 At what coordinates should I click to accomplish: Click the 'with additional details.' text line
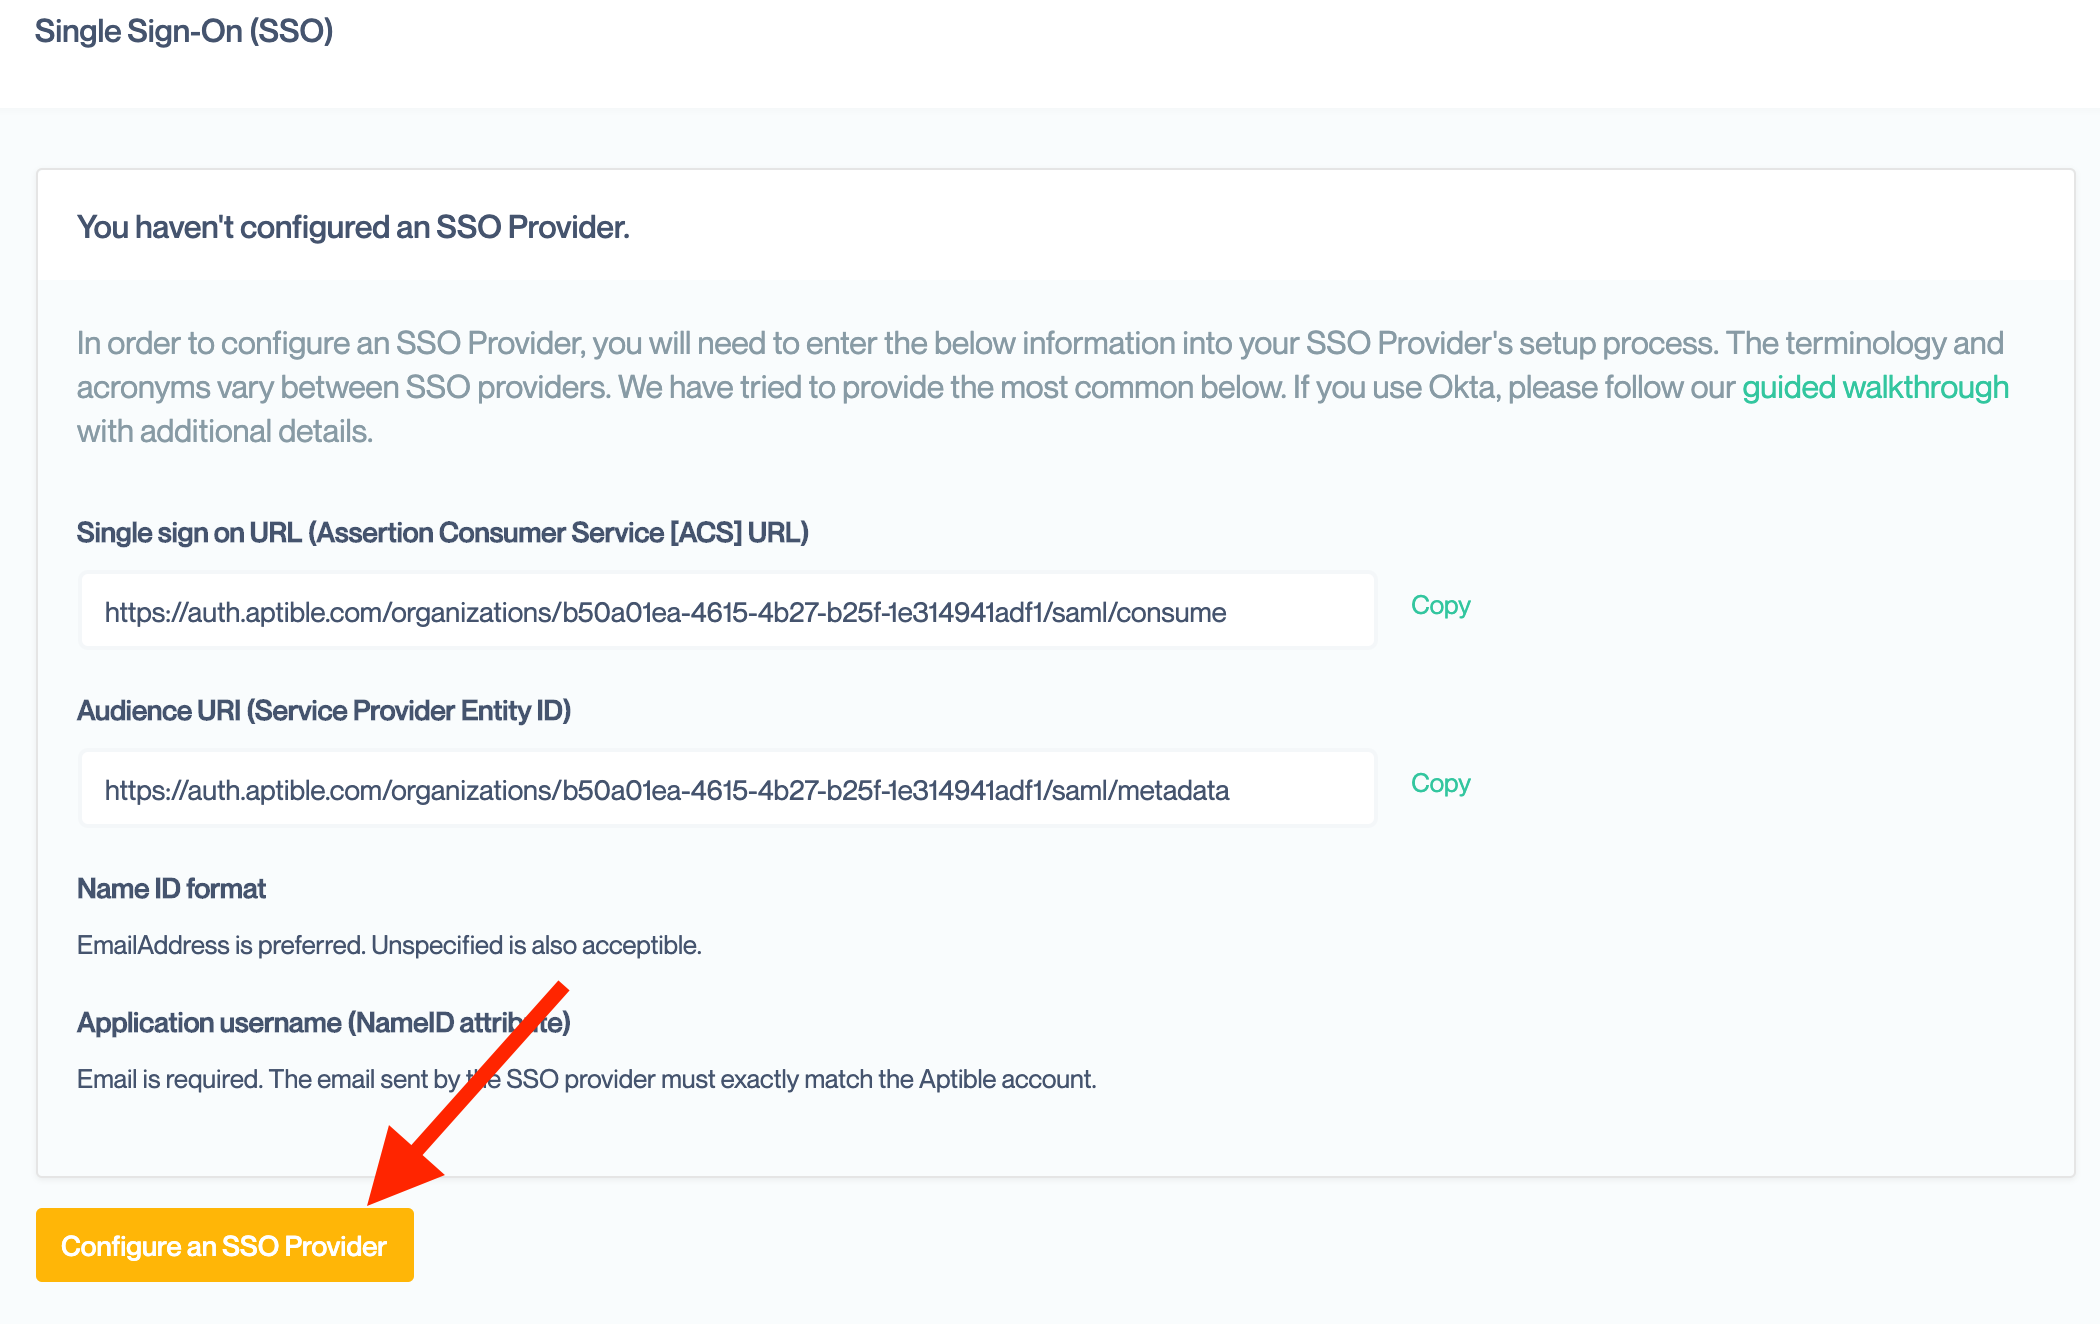pos(225,431)
